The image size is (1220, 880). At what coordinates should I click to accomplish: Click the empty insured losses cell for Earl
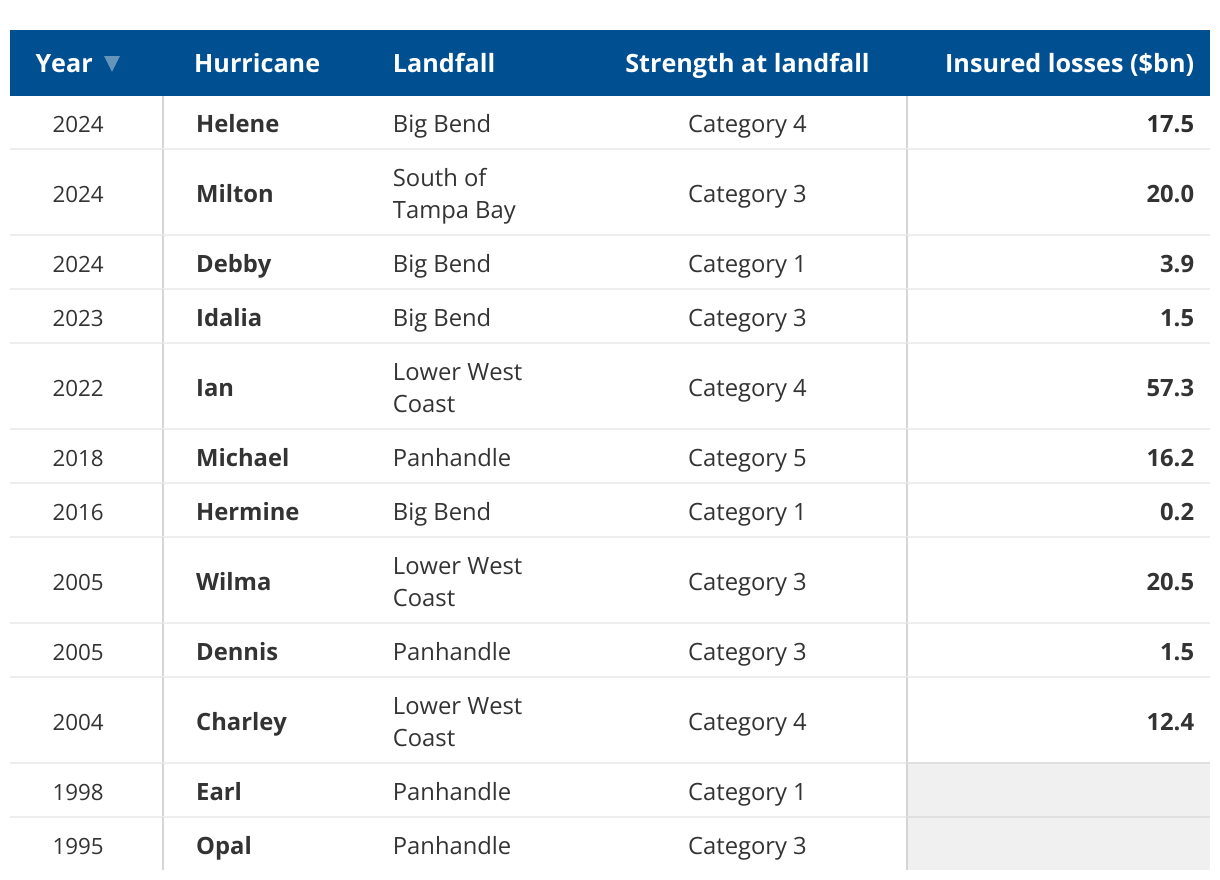(x=1058, y=791)
